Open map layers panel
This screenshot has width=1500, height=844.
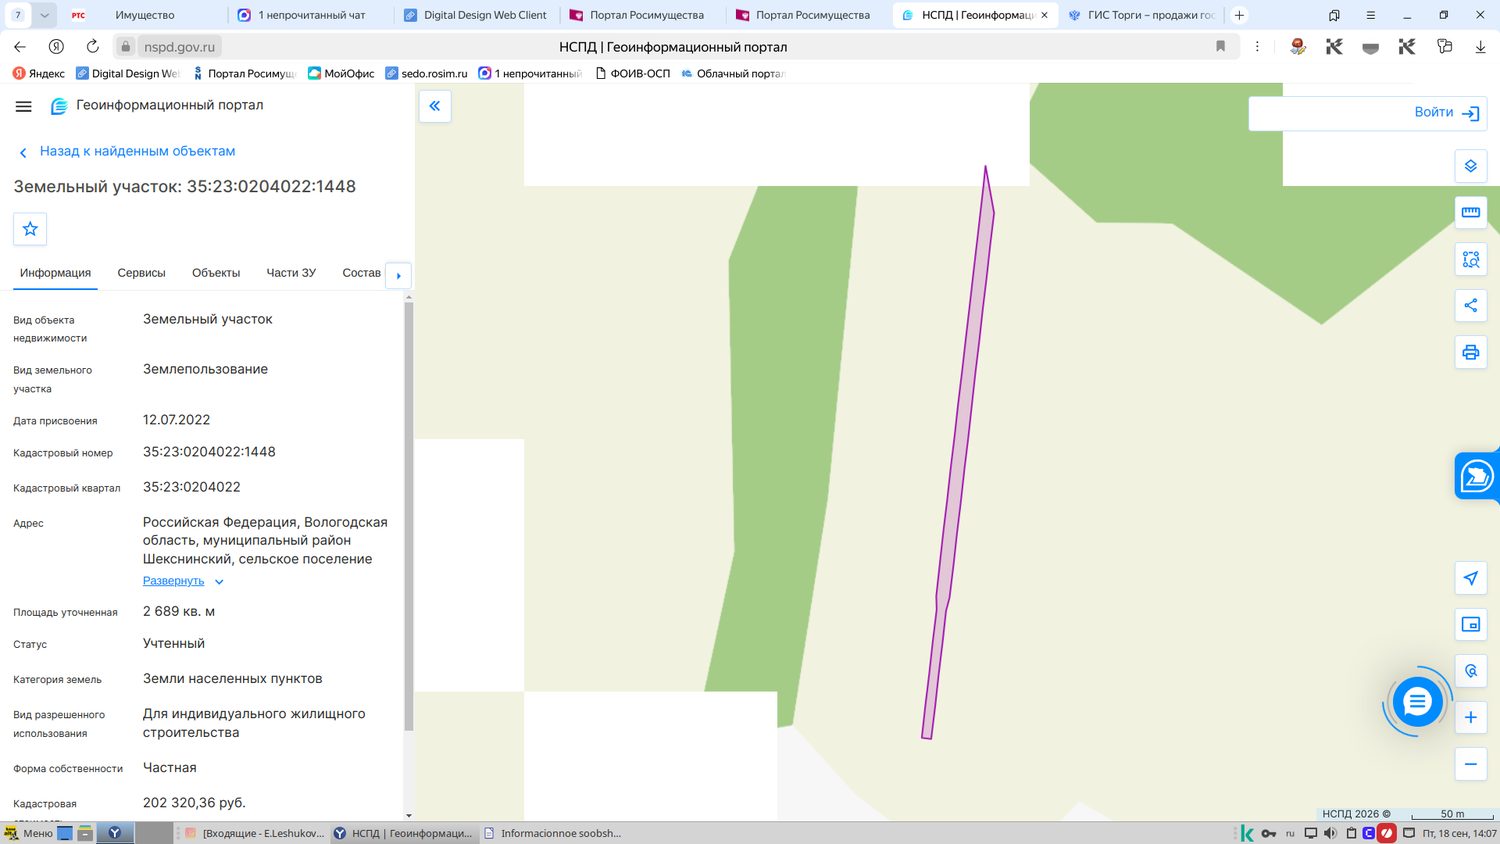click(1470, 166)
